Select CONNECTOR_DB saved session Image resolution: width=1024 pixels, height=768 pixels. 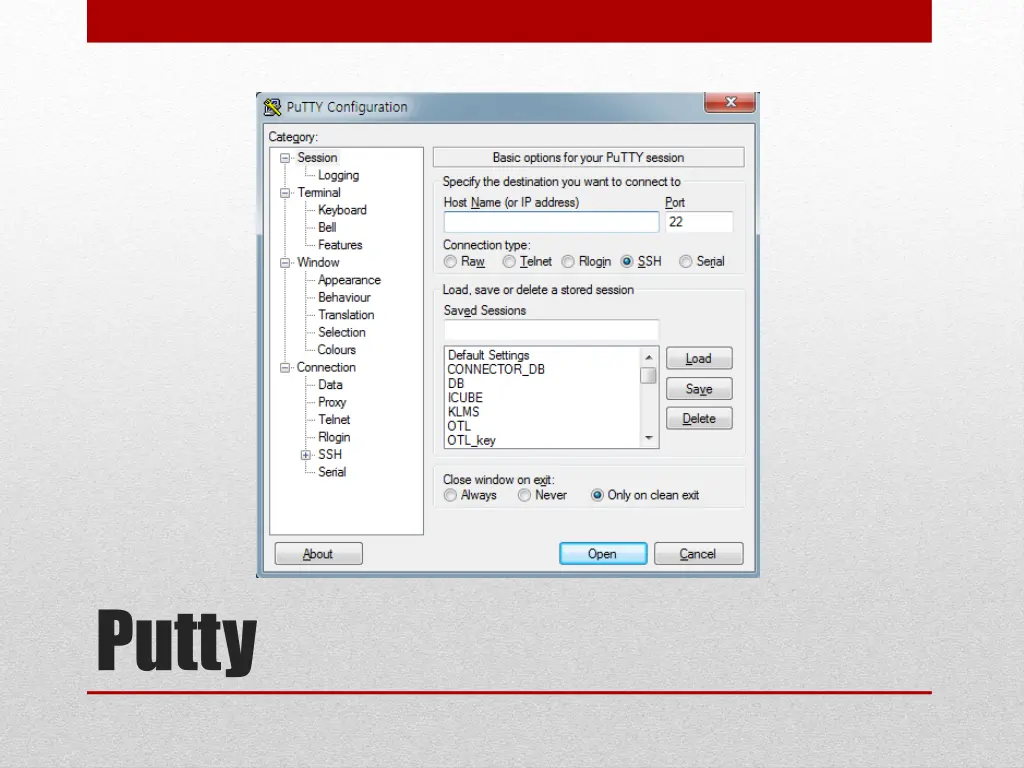pos(496,370)
